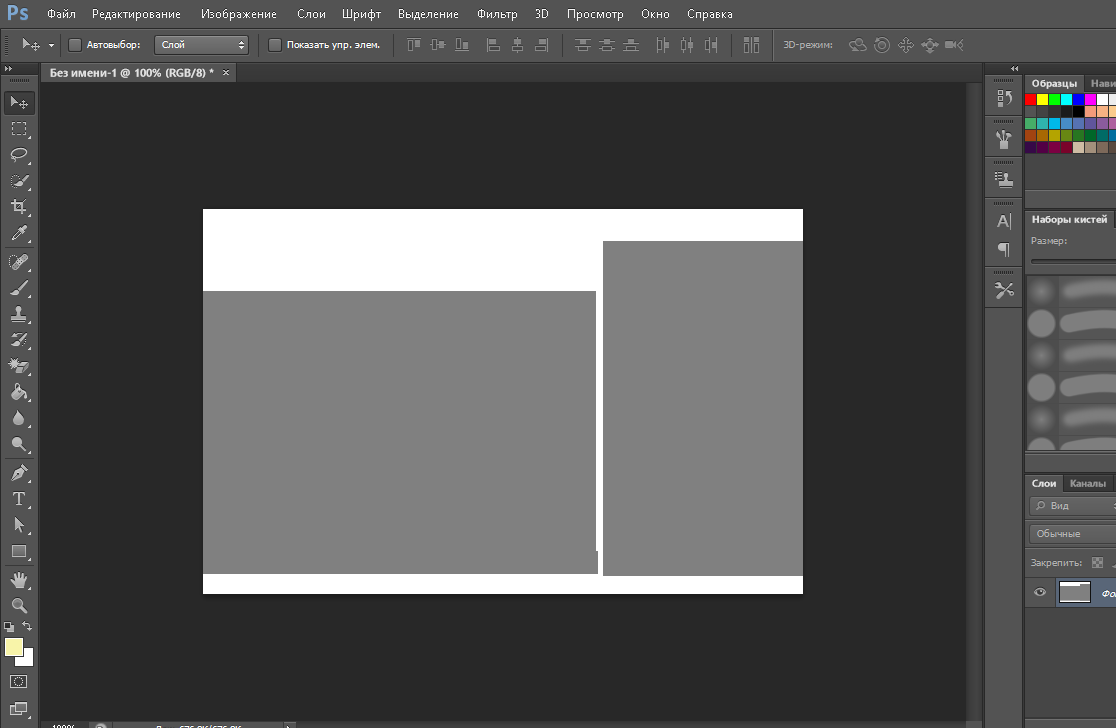This screenshot has width=1116, height=728.
Task: Click the layer thumbnail in Слои panel
Action: point(1074,592)
